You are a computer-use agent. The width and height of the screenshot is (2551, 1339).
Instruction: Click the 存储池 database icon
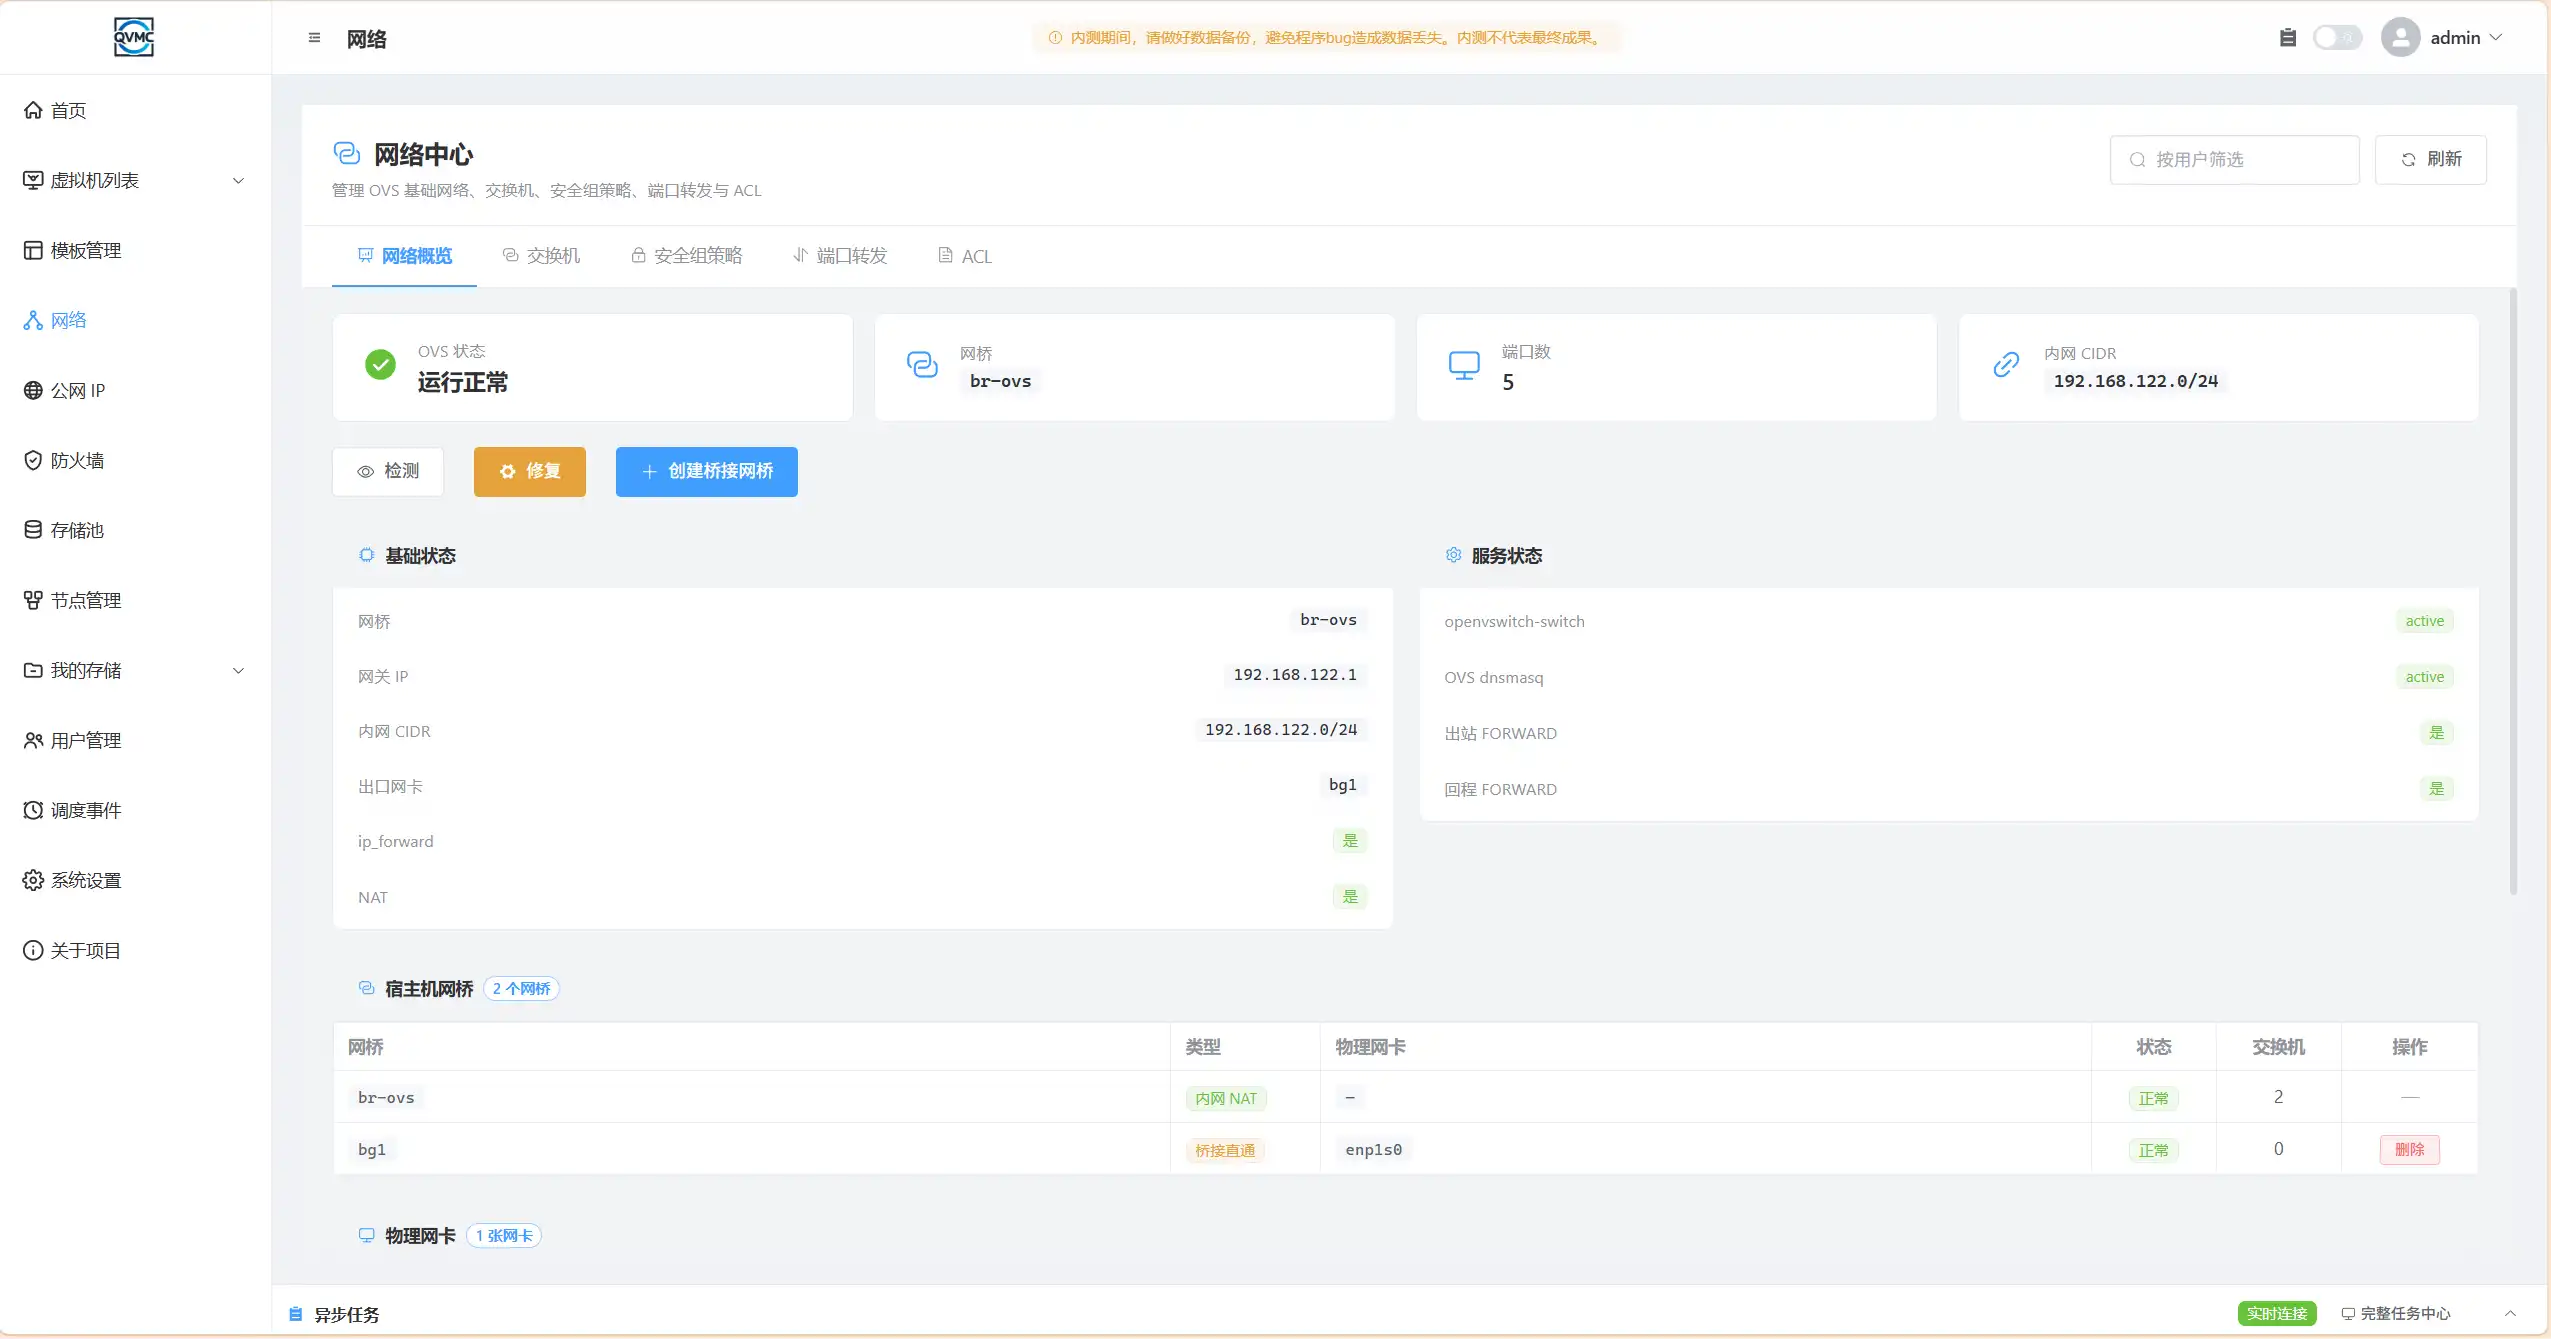33,531
